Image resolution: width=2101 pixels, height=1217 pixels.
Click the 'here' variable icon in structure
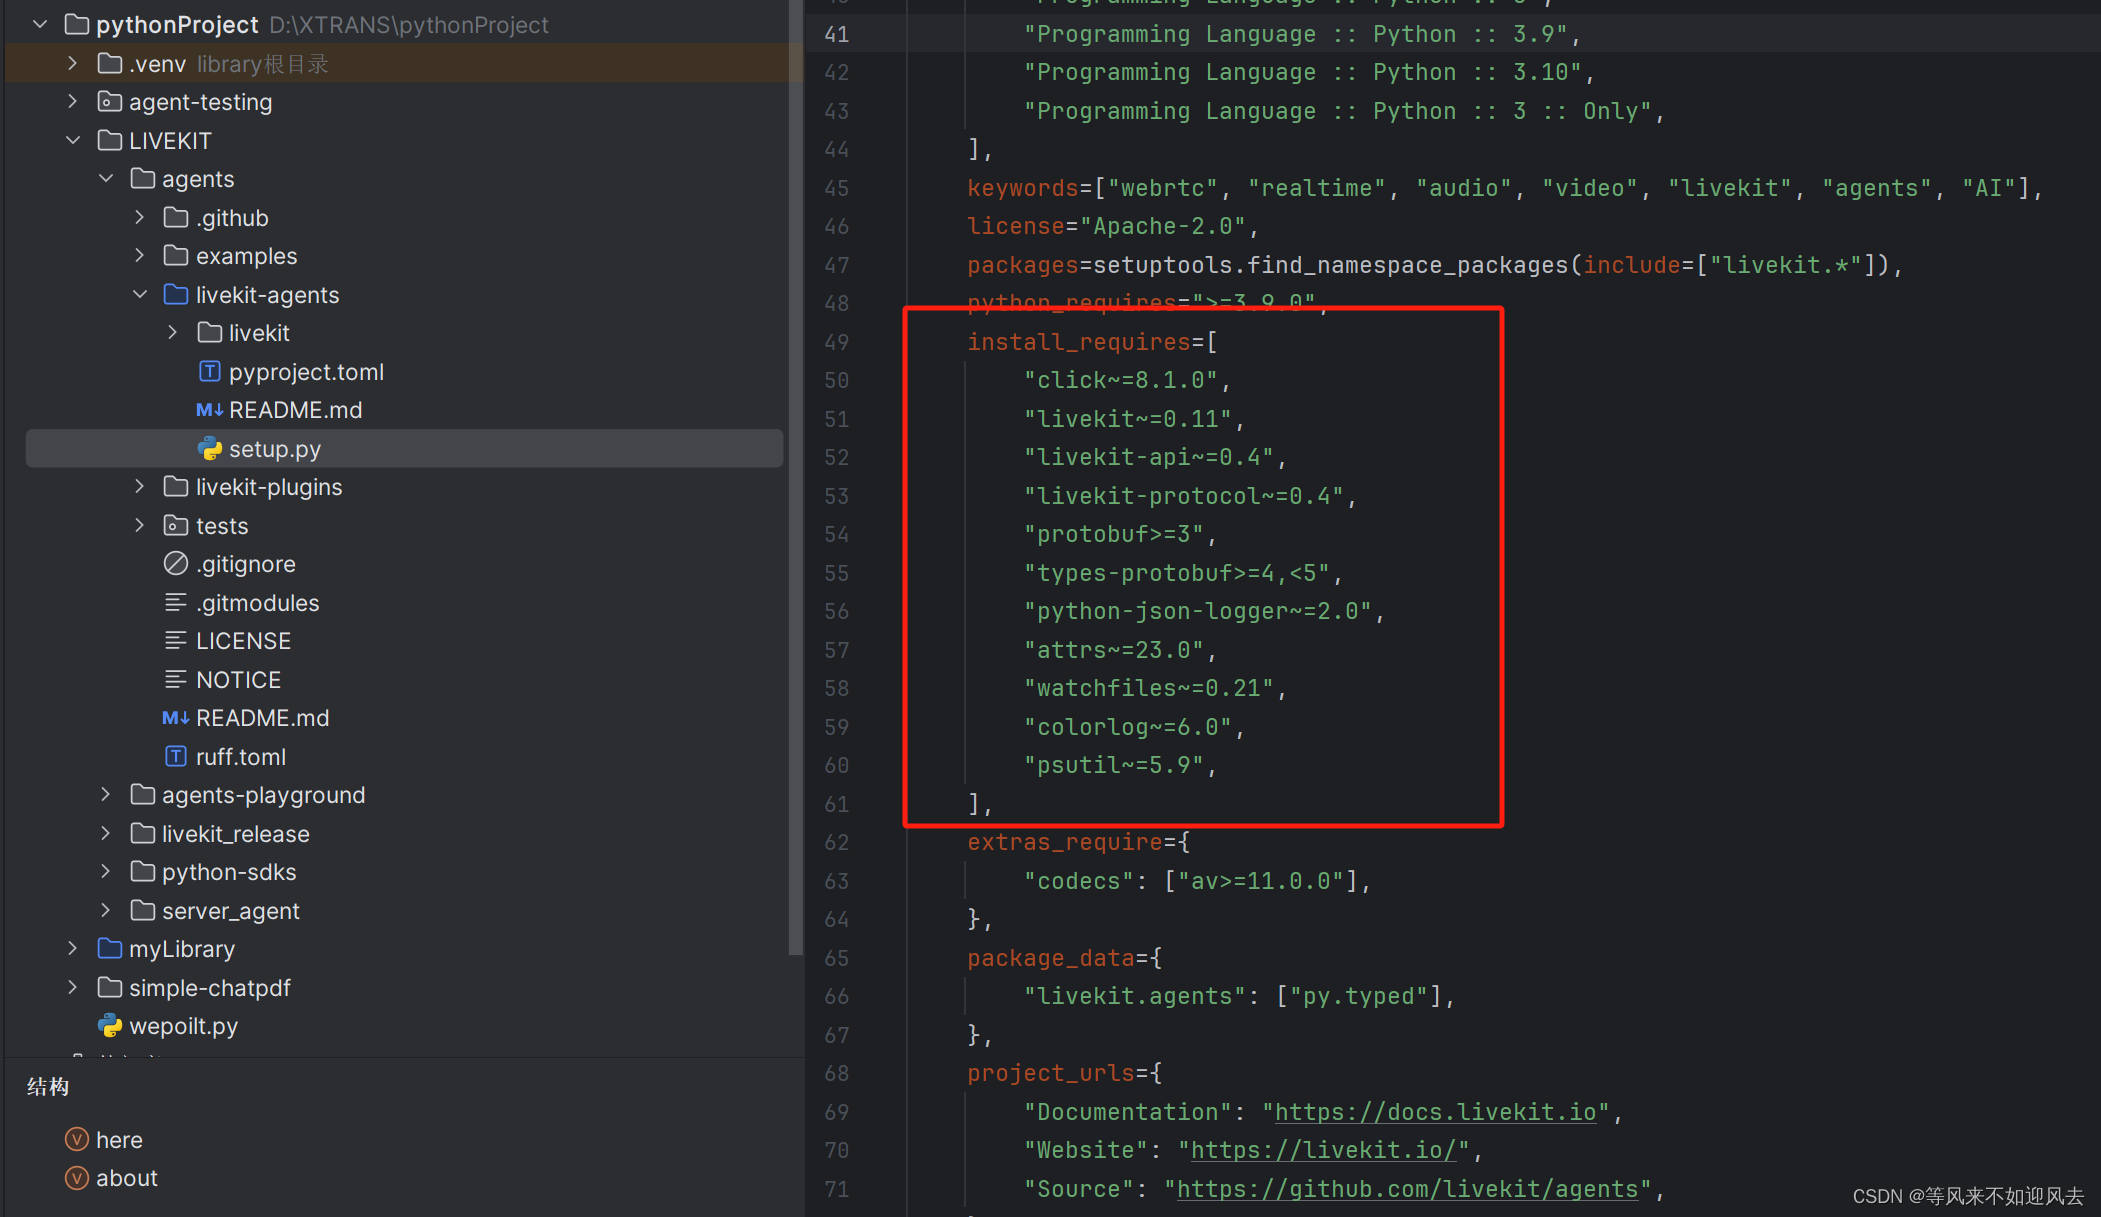coord(76,1140)
